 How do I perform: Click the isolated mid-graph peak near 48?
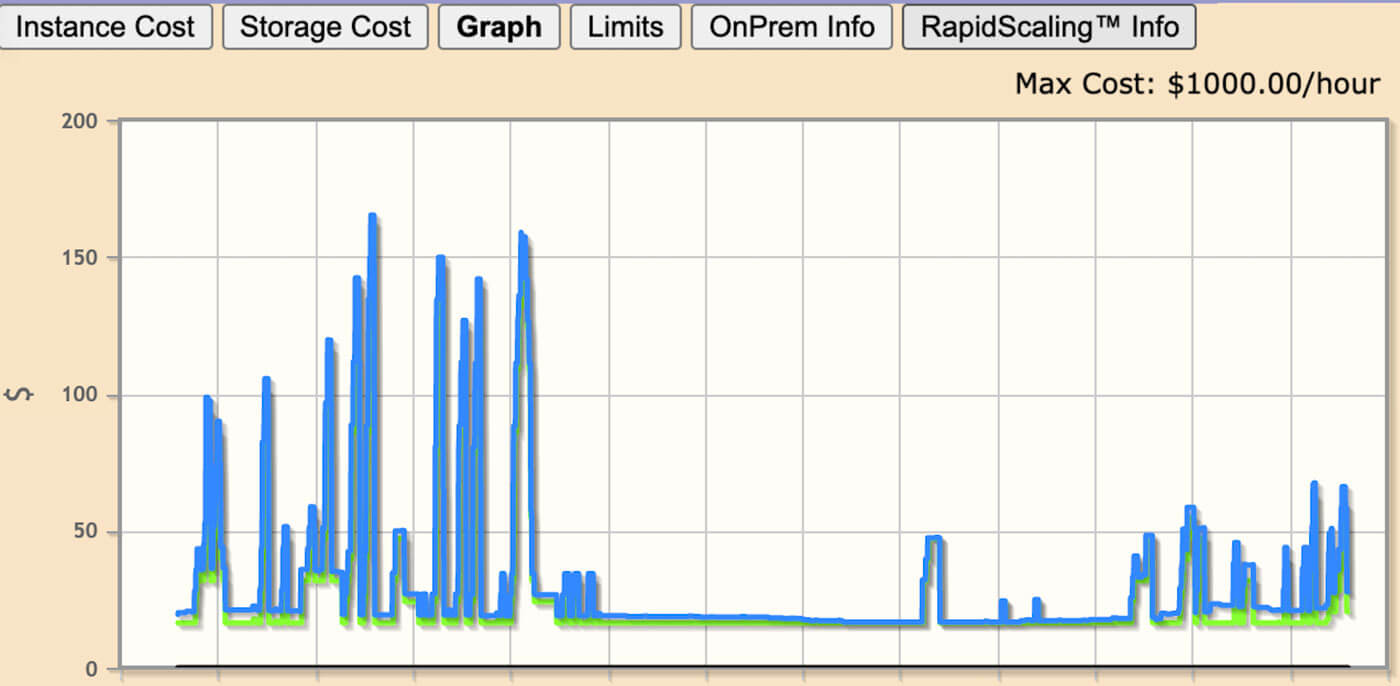coord(934,539)
